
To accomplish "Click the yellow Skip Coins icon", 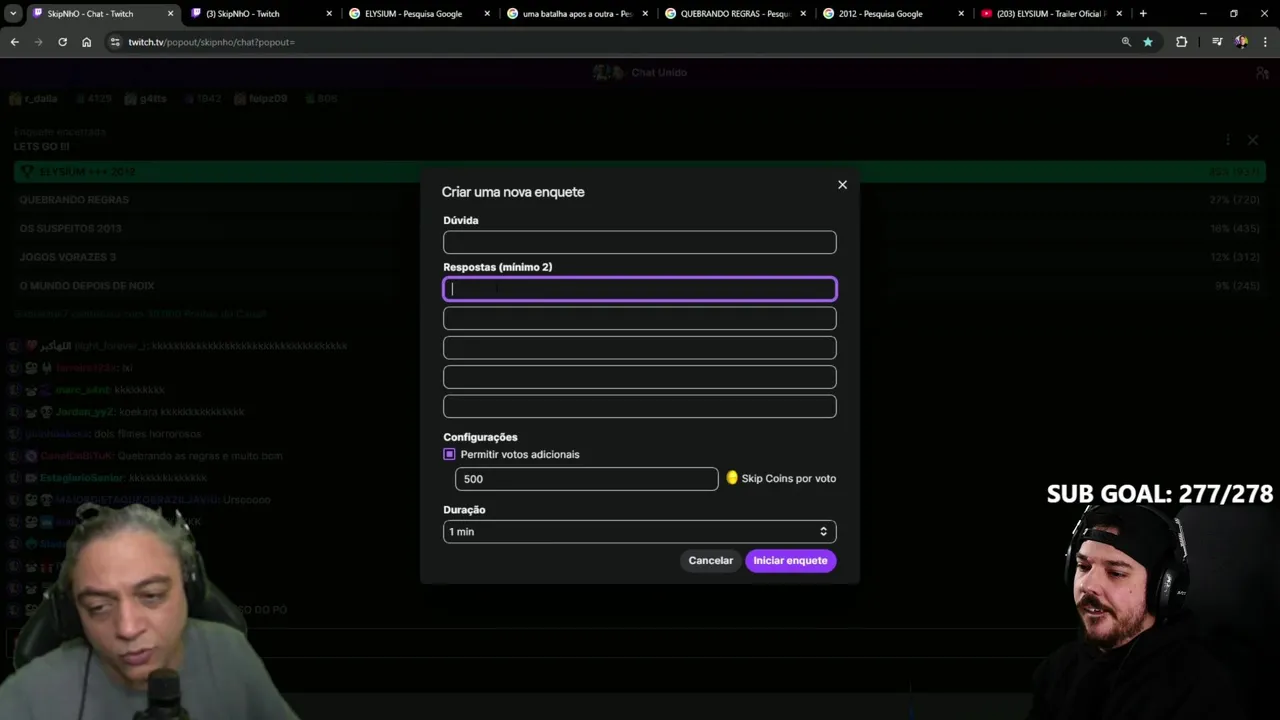I will pyautogui.click(x=732, y=478).
